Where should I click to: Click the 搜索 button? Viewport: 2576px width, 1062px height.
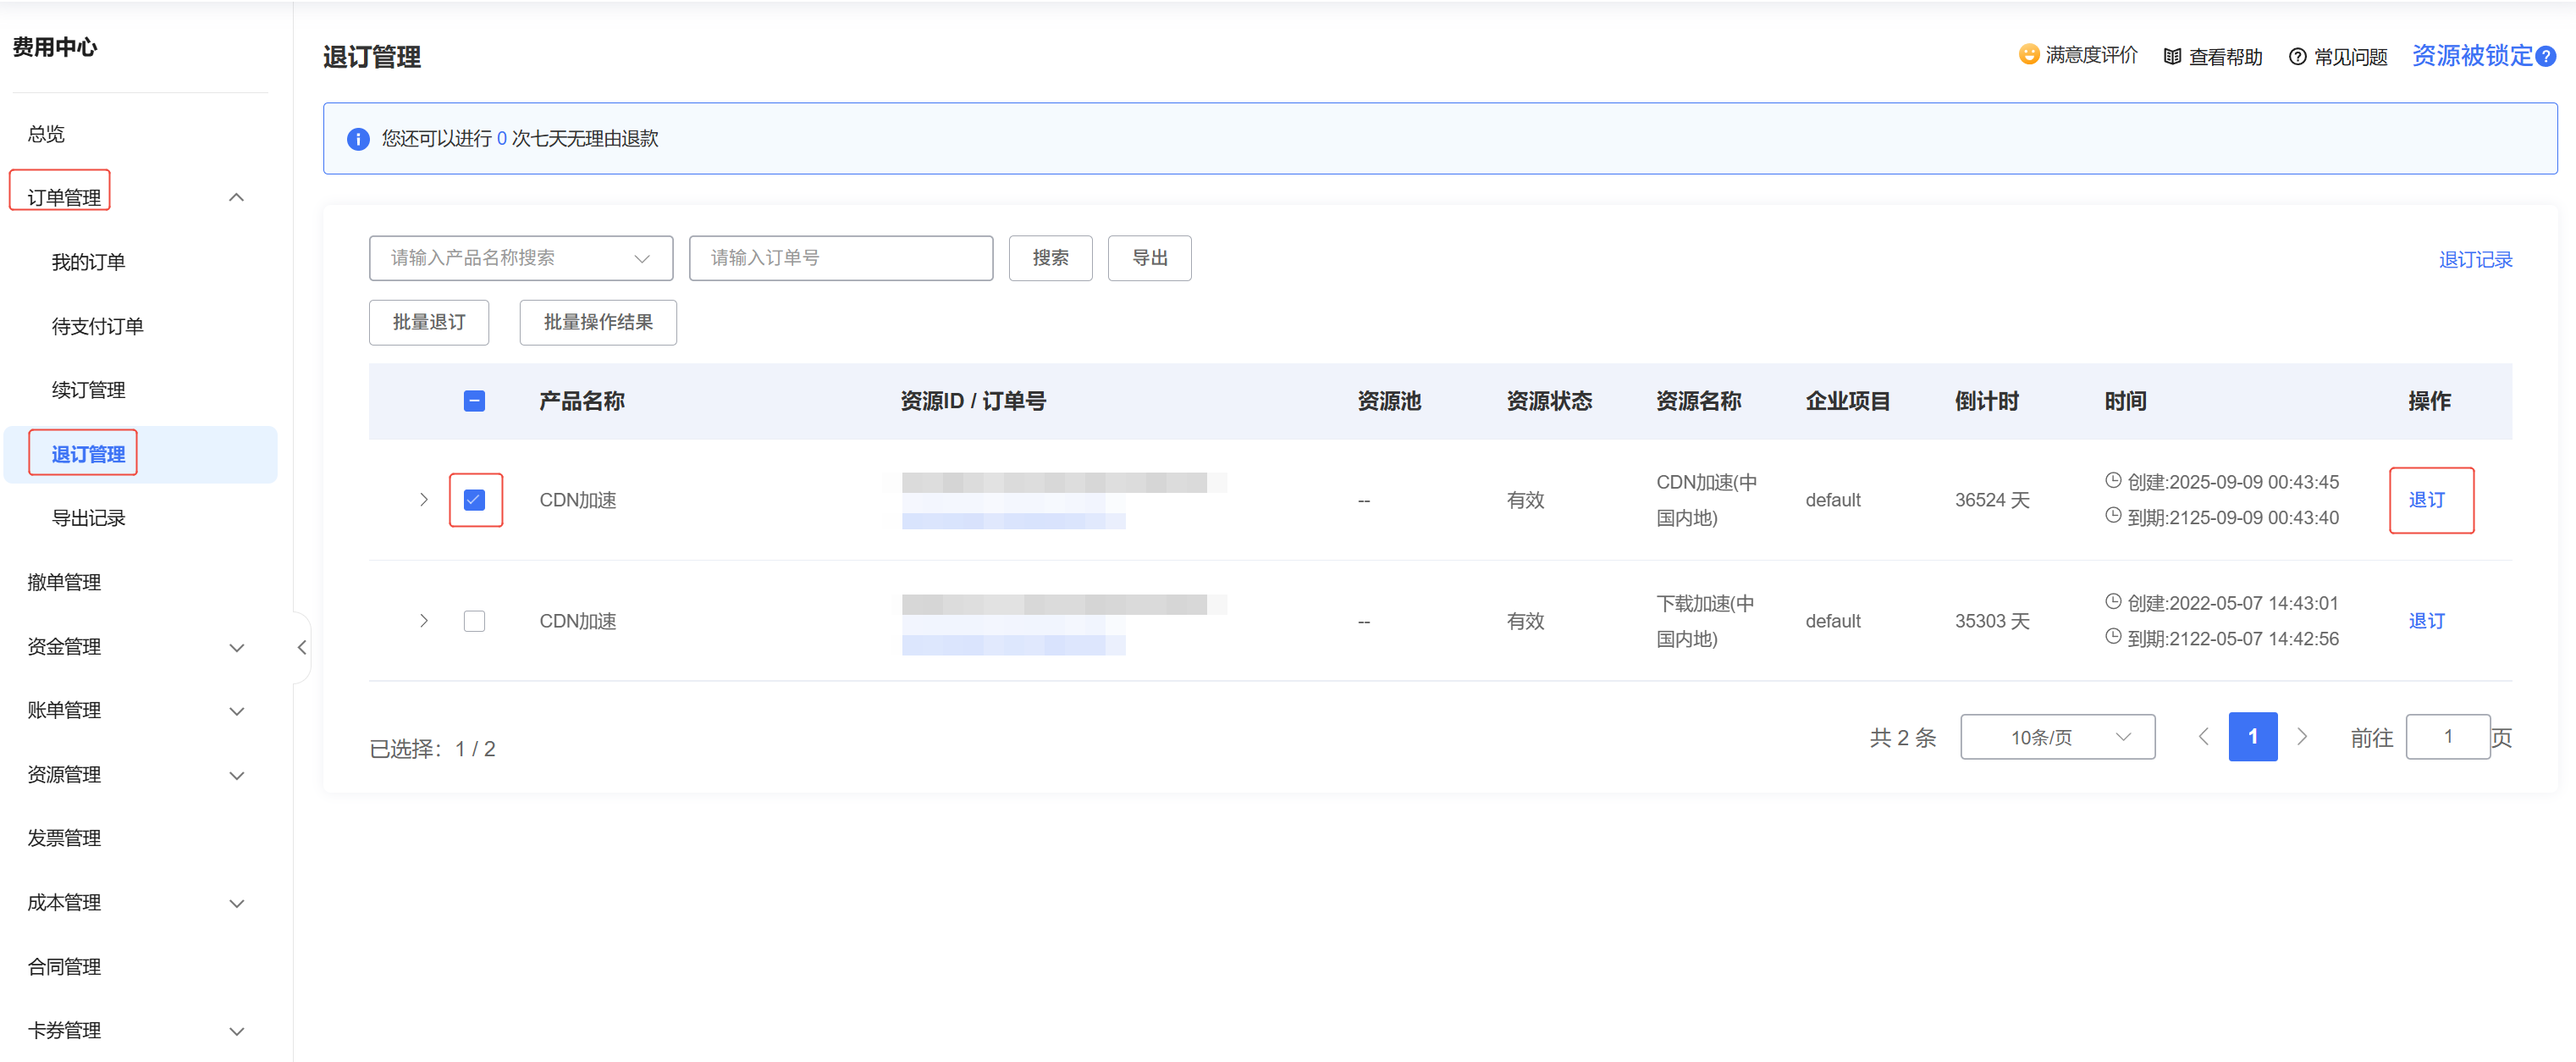(1050, 258)
